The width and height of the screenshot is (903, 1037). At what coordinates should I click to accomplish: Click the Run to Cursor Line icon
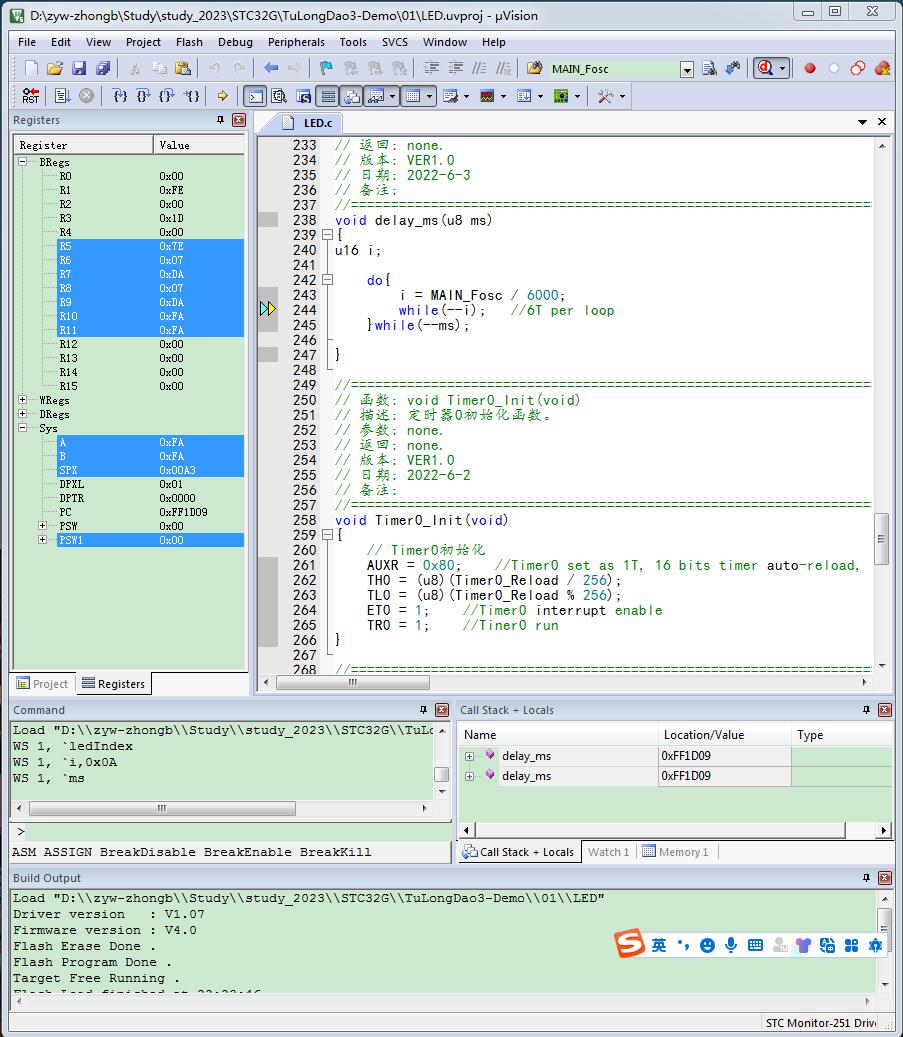pyautogui.click(x=191, y=96)
